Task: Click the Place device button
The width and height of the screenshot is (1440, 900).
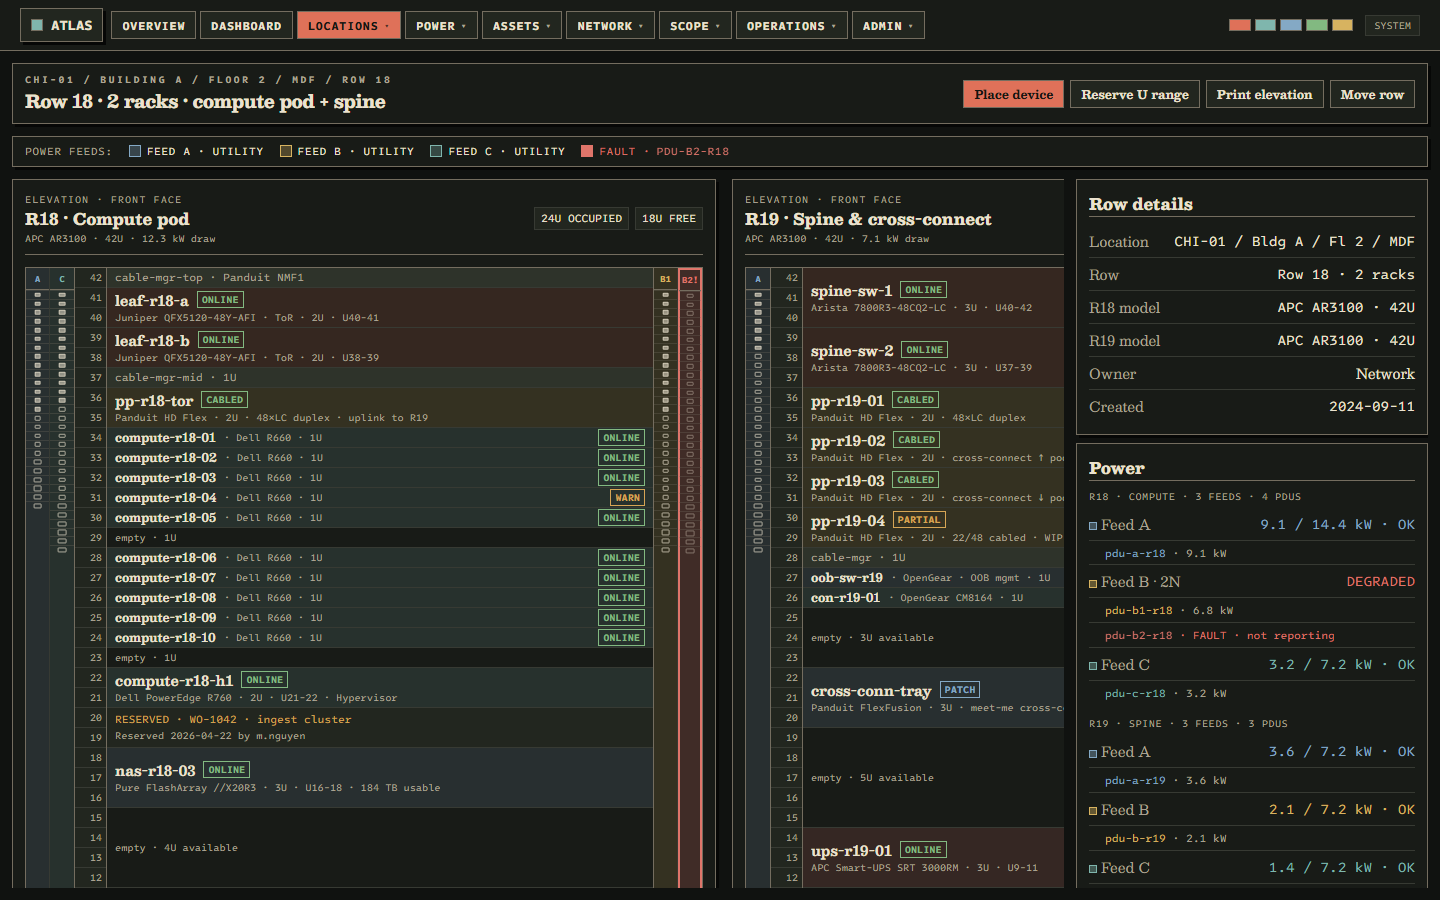Action: coord(1013,94)
